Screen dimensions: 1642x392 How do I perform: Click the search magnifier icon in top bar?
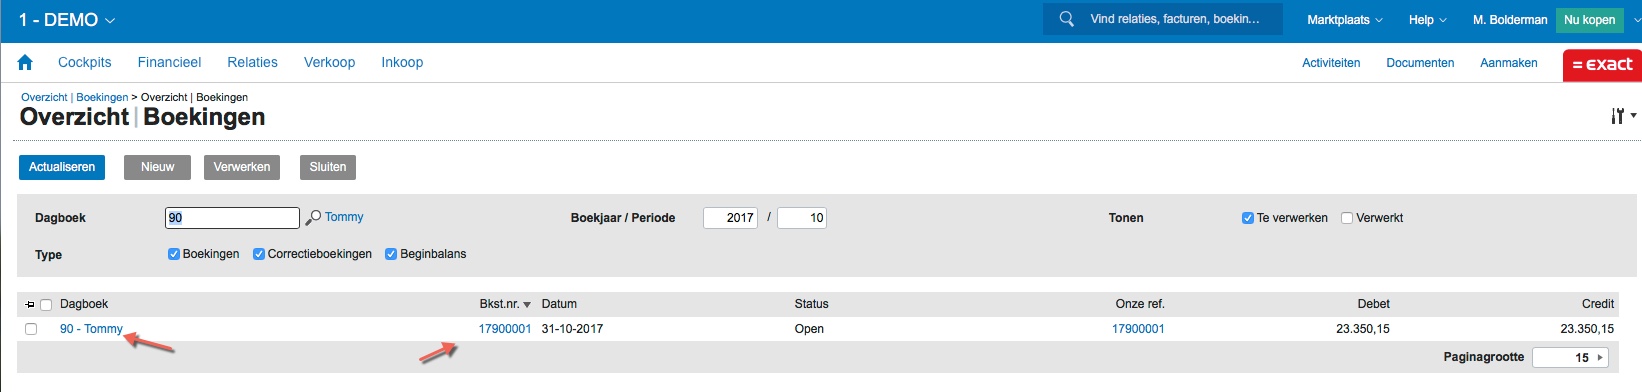(1067, 19)
